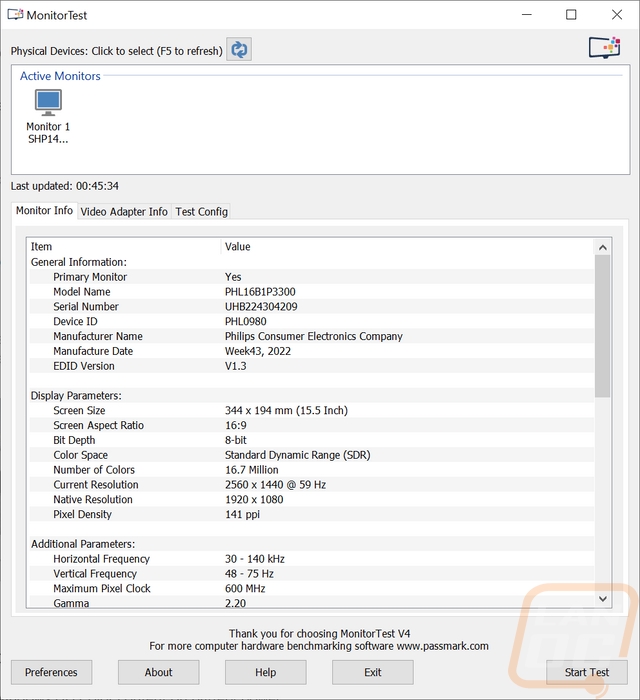Screen dimensions: 640x700
Task: Select the Primary Monitor row
Action: 312,277
